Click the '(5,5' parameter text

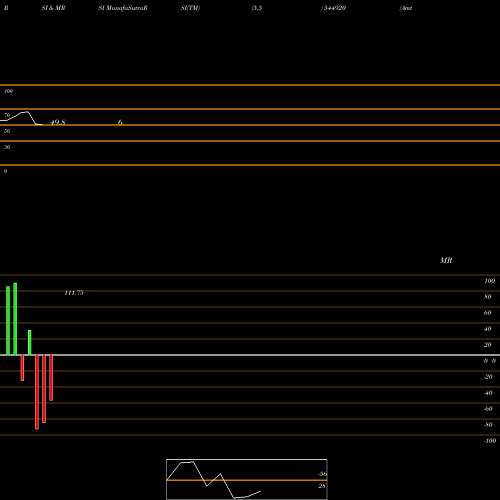[257, 8]
